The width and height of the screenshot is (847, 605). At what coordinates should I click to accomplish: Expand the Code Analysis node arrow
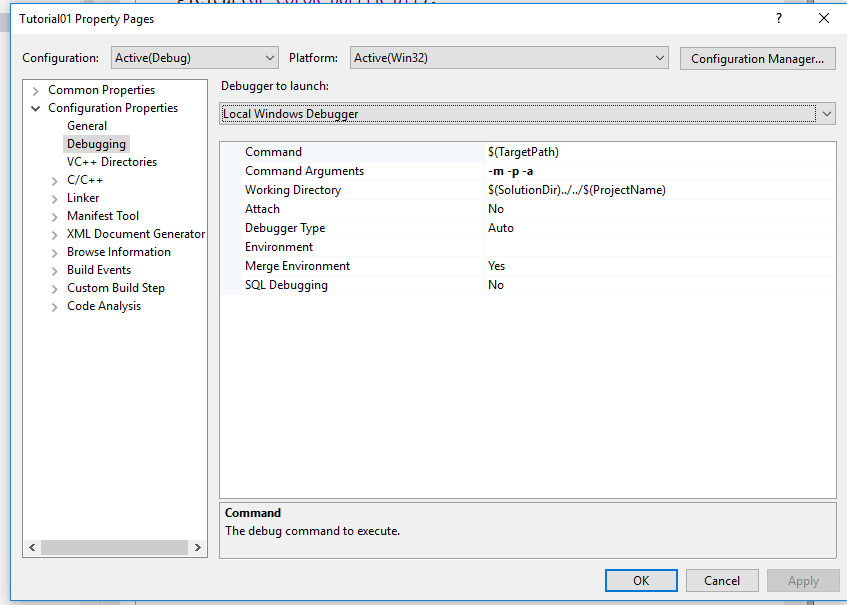point(55,307)
